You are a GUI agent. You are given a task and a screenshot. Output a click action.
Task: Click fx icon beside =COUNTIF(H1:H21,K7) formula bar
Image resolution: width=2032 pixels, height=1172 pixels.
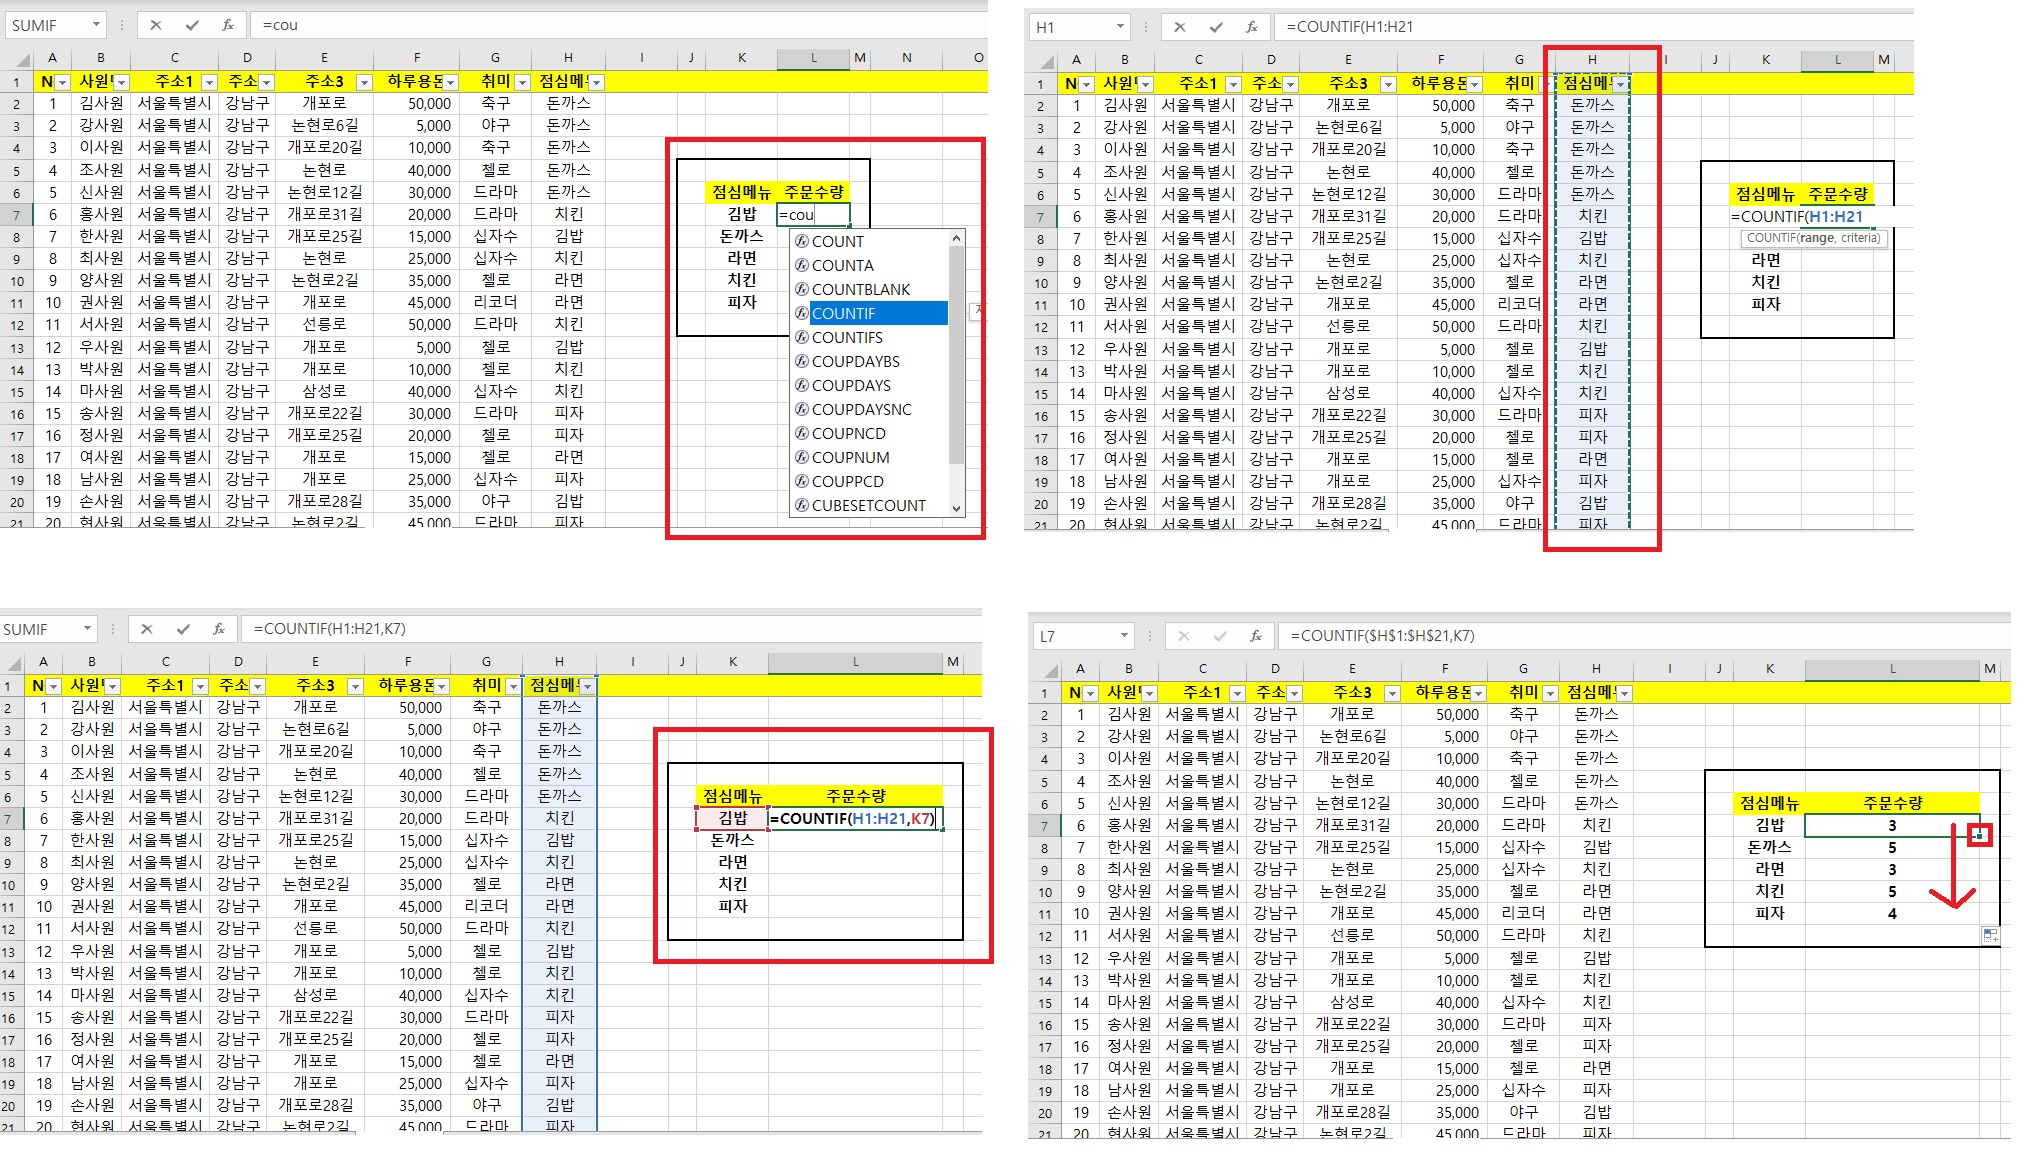219,629
